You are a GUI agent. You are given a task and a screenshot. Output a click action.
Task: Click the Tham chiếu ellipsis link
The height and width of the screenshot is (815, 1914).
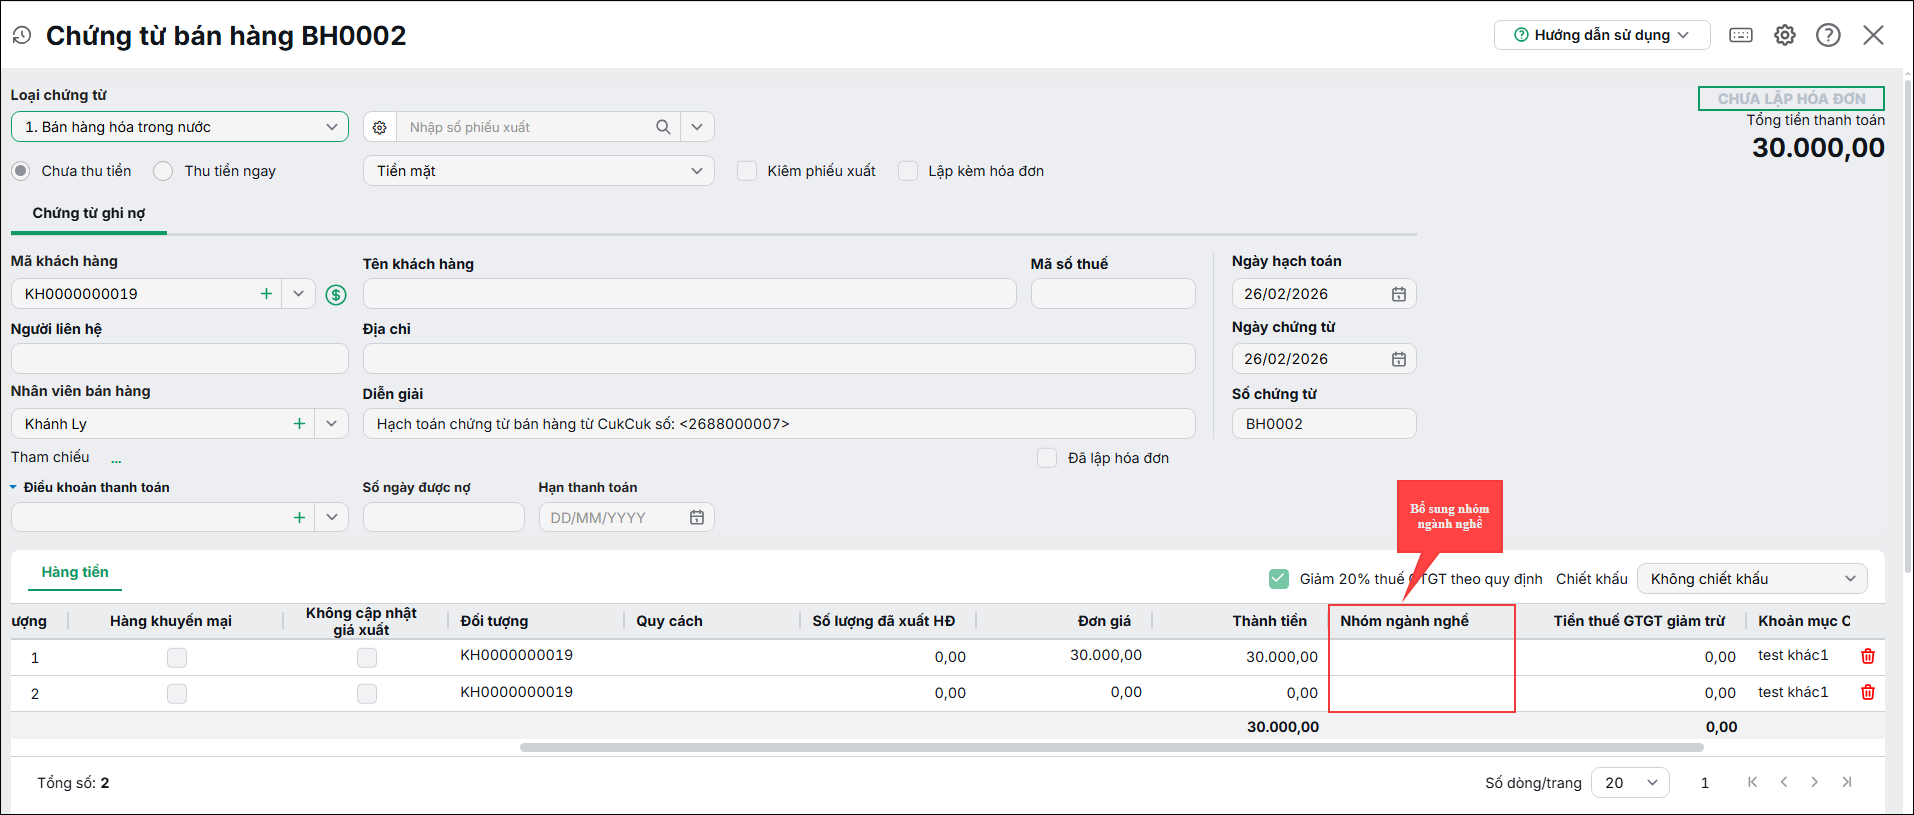(x=116, y=460)
